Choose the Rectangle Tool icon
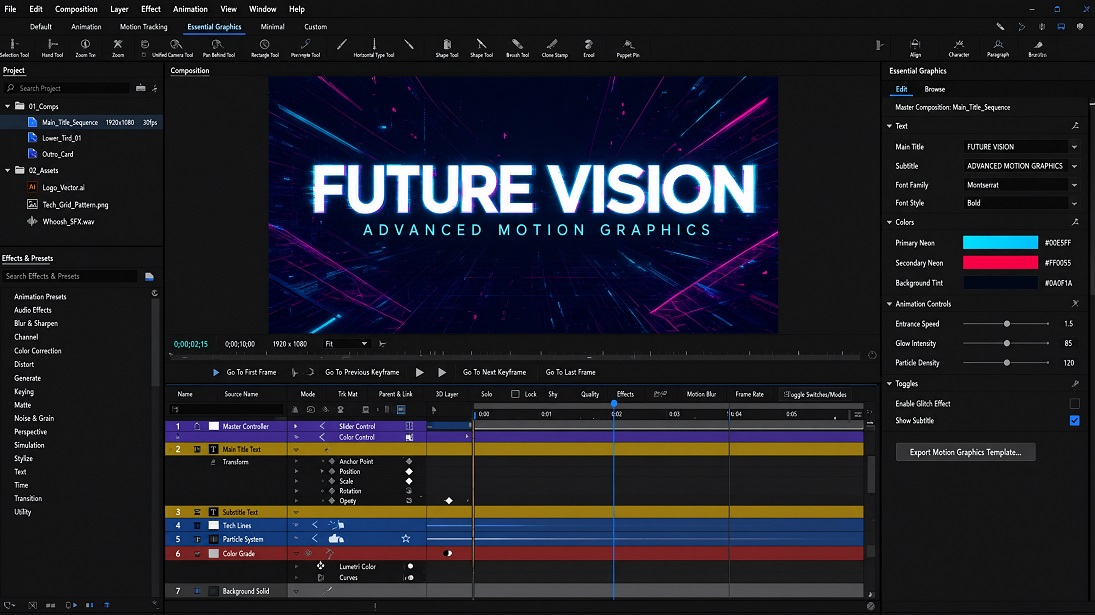Image resolution: width=1095 pixels, height=615 pixels. [265, 47]
